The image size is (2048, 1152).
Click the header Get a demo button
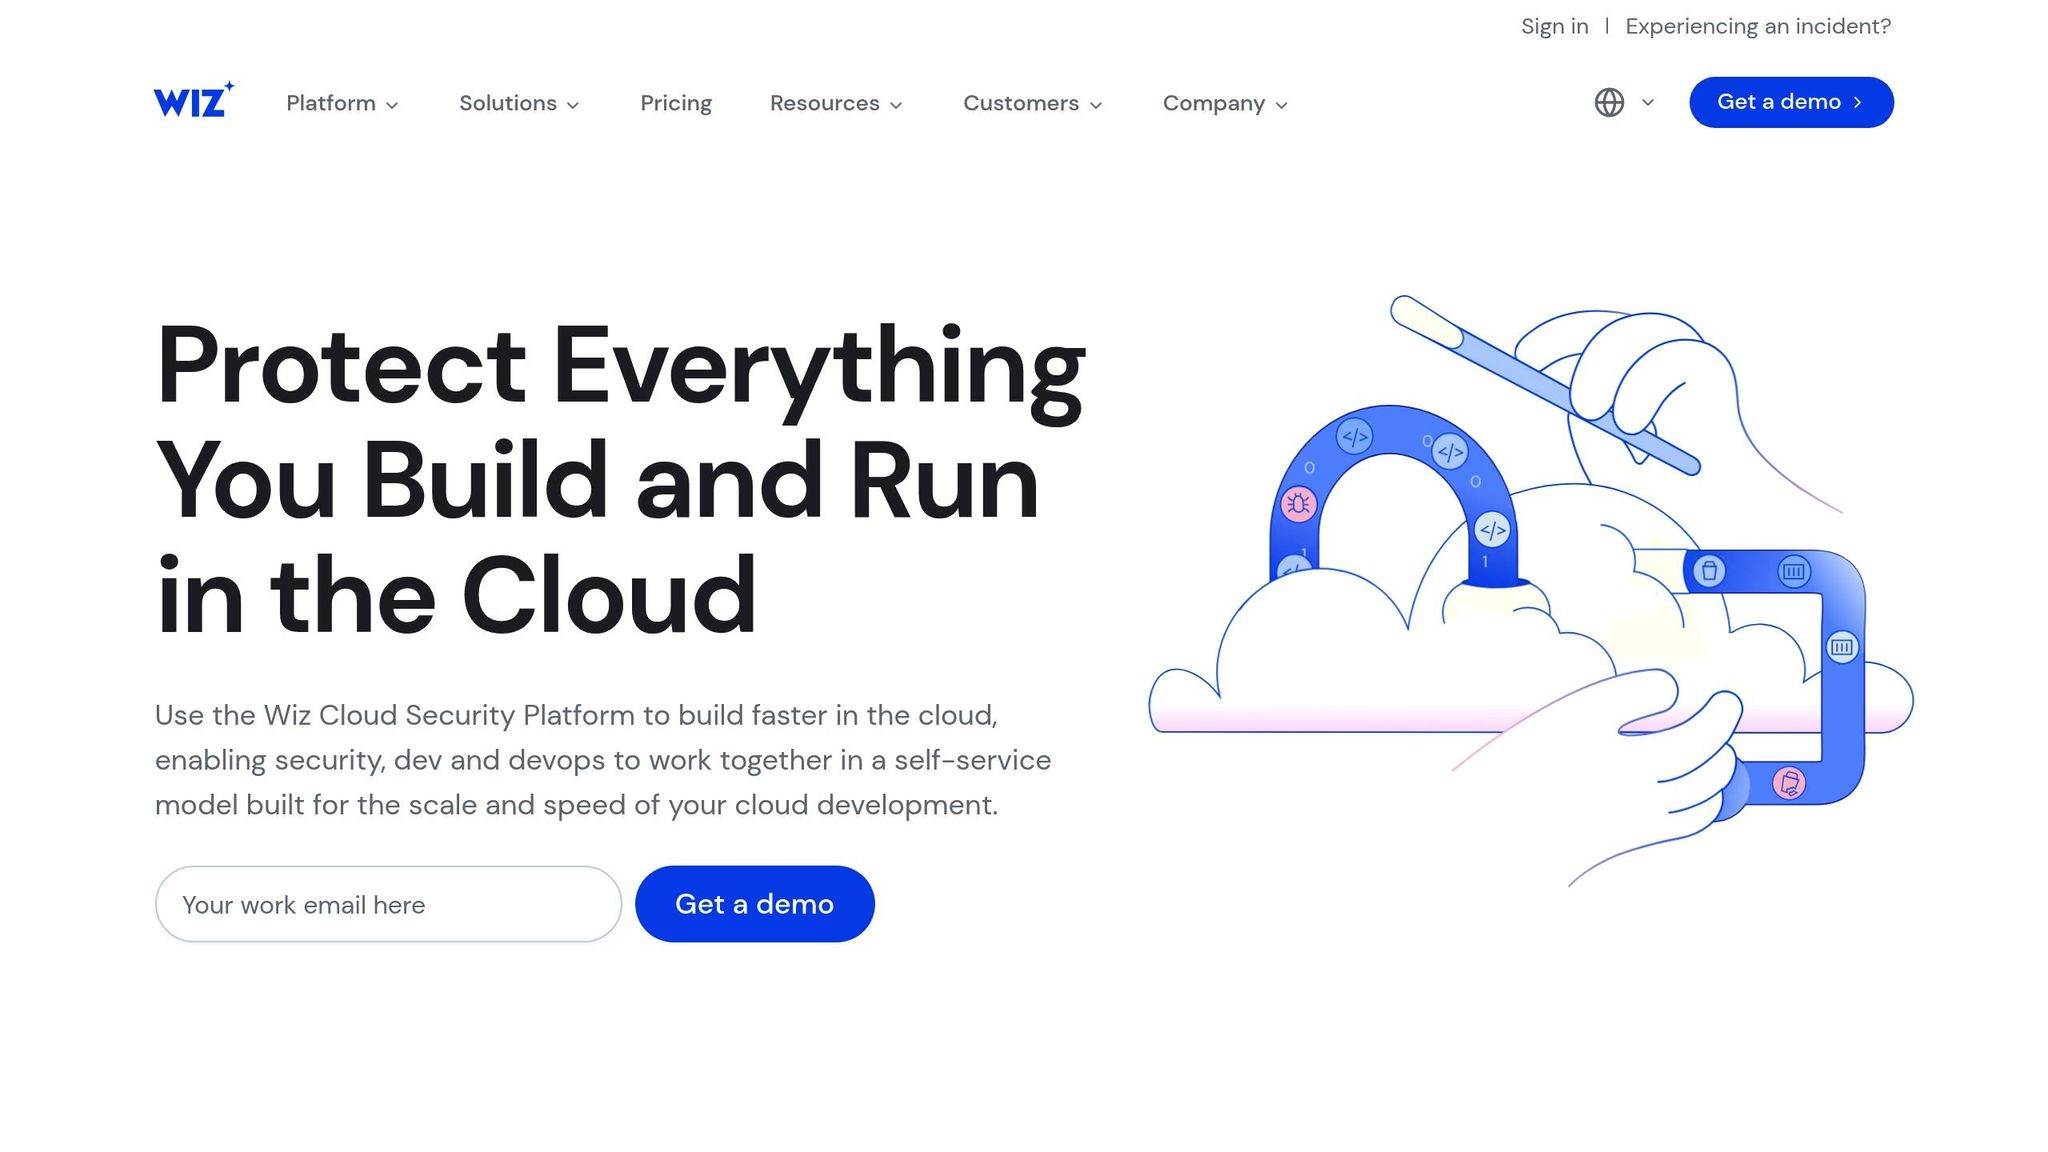pos(1791,102)
